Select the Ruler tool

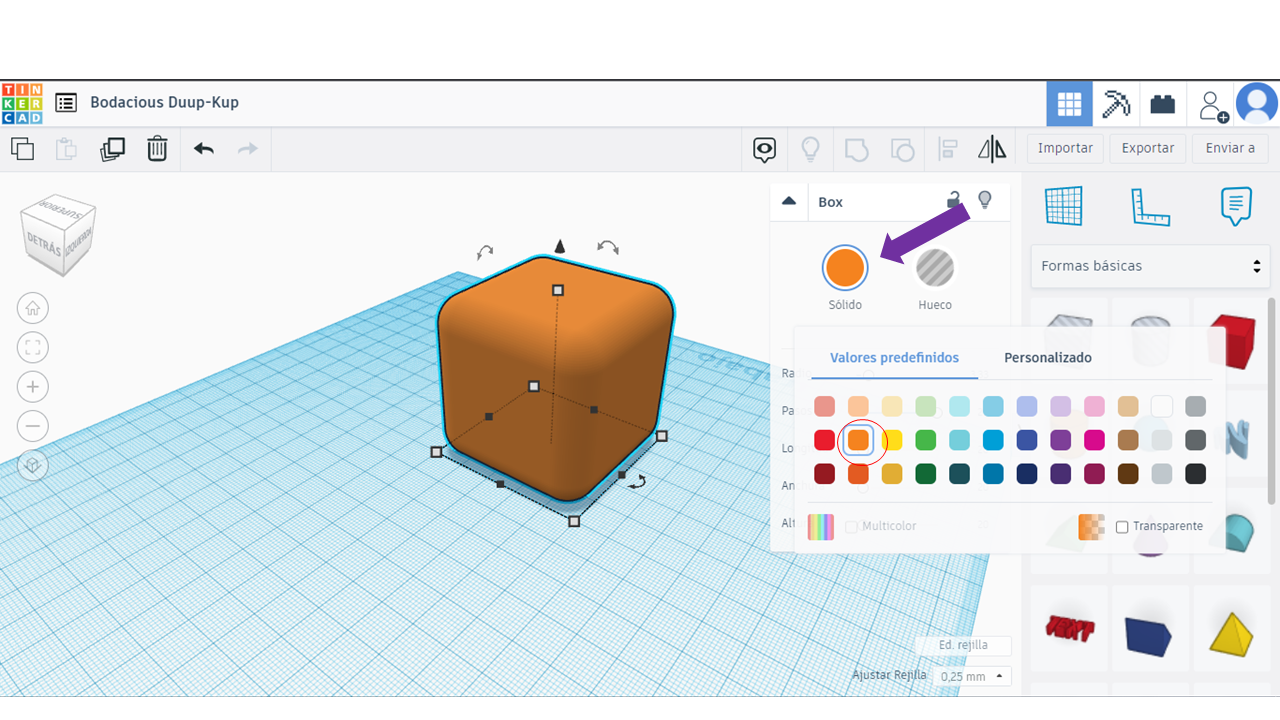point(1150,206)
